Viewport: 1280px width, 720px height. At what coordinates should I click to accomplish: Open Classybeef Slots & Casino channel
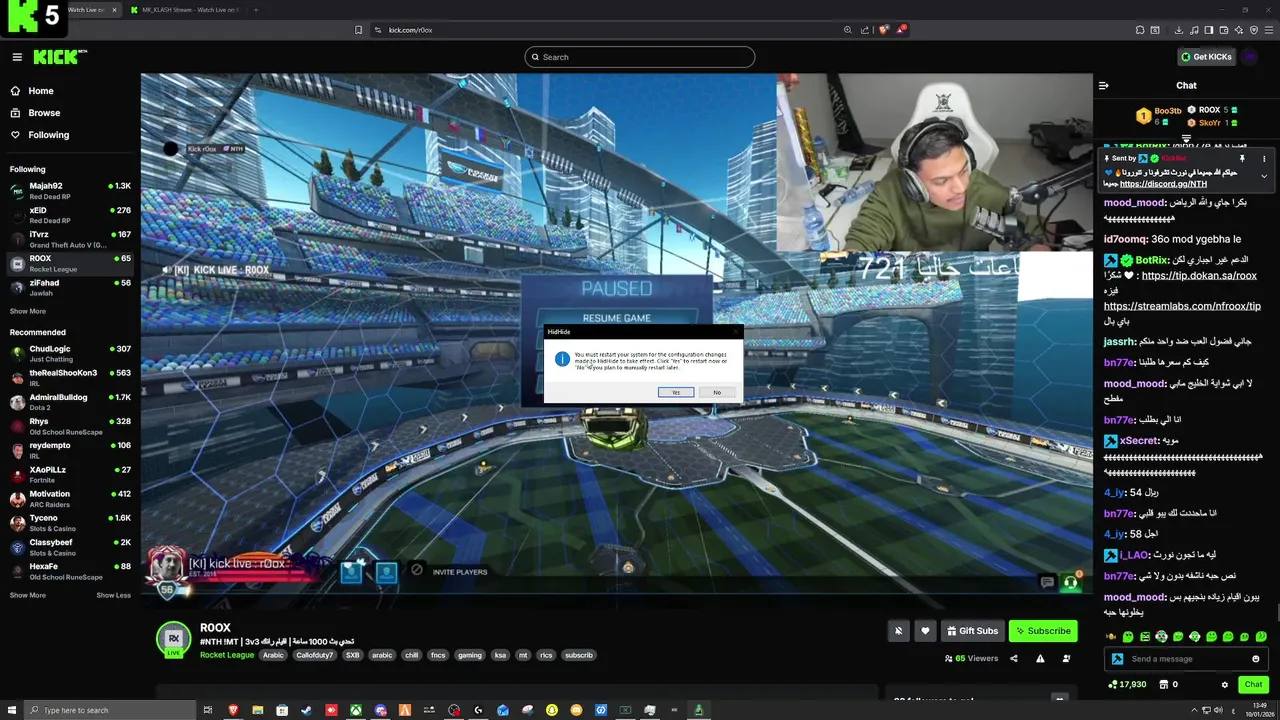(70, 547)
